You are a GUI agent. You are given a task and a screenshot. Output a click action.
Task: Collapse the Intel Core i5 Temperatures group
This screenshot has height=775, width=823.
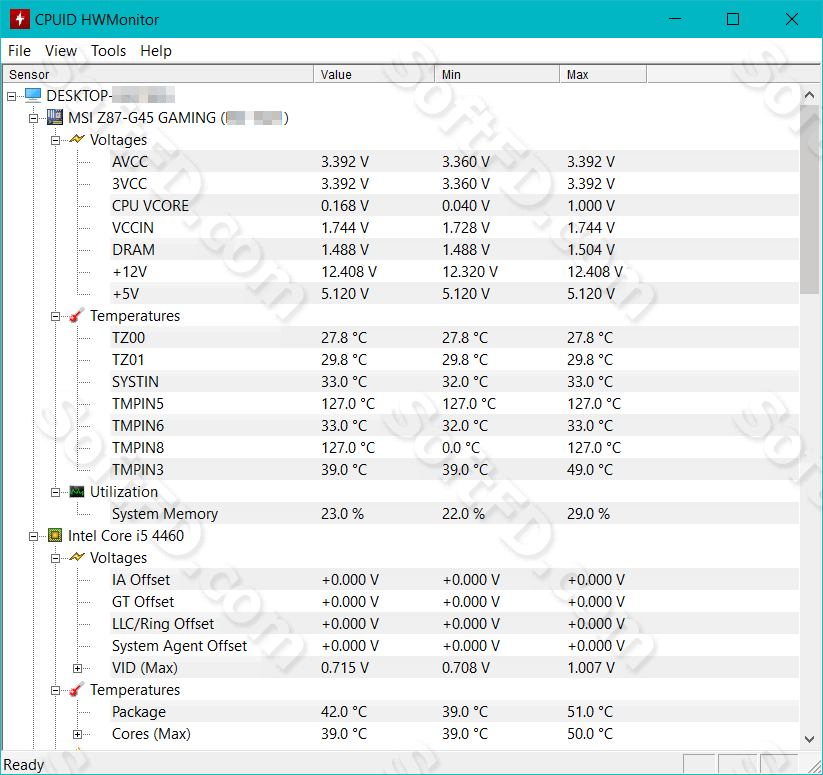[x=55, y=691]
